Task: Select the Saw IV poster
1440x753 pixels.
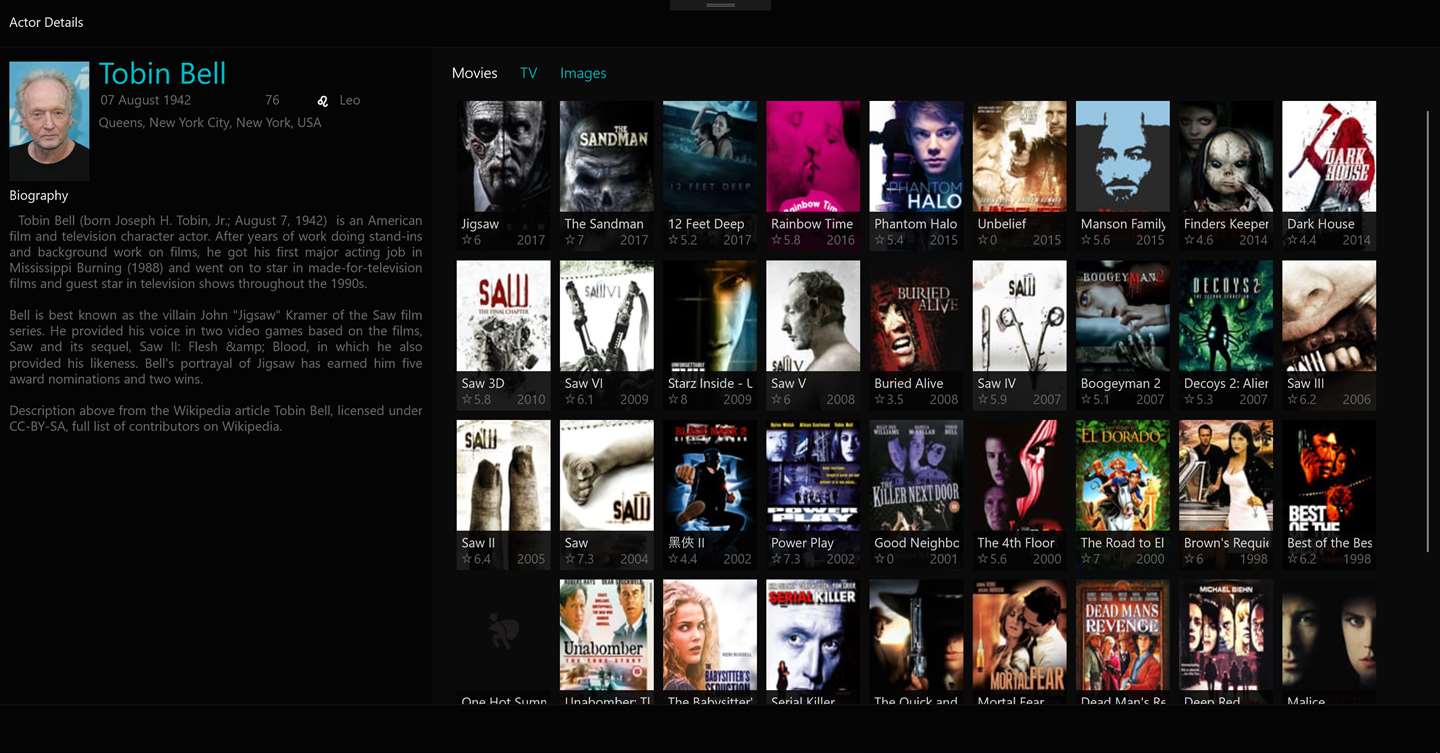Action: point(1019,316)
